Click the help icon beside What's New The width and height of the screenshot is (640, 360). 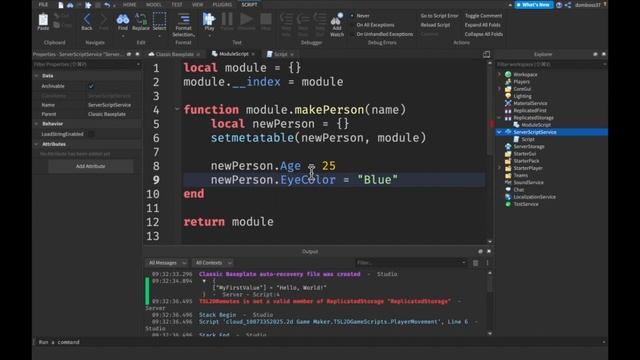(559, 5)
